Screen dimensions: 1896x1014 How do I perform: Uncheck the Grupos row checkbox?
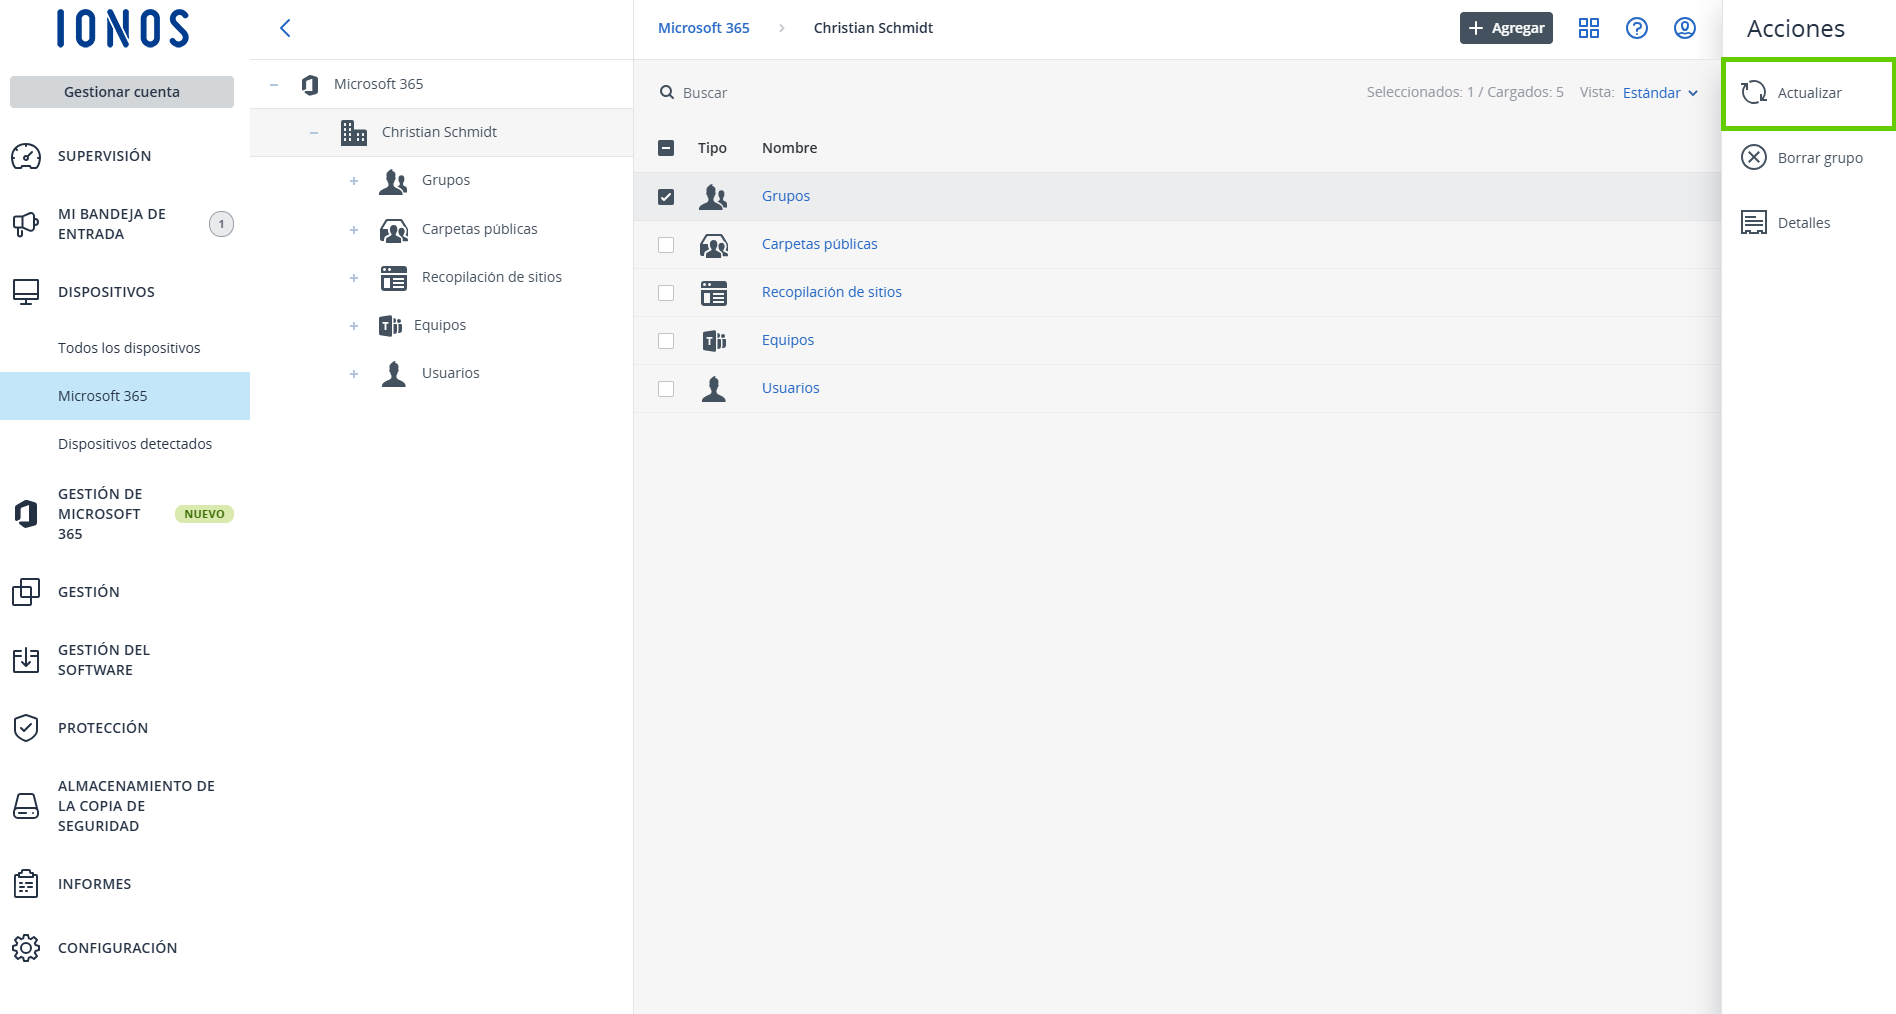tap(666, 197)
